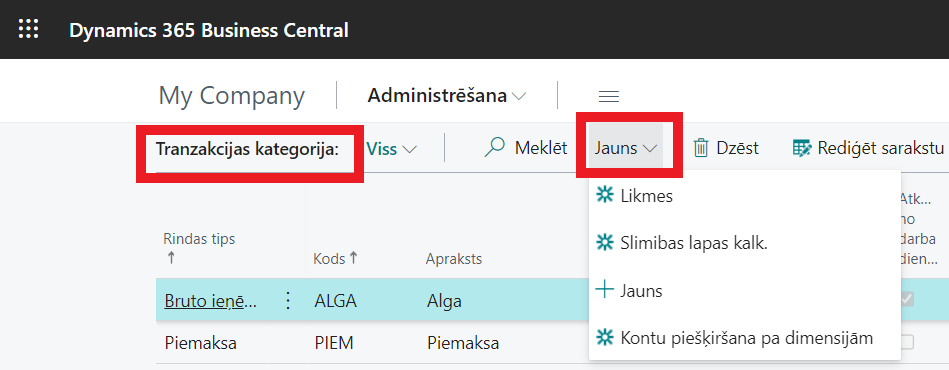Screen dimensions: 949x370
Task: Sort by the Kods column header
Action: 335,259
